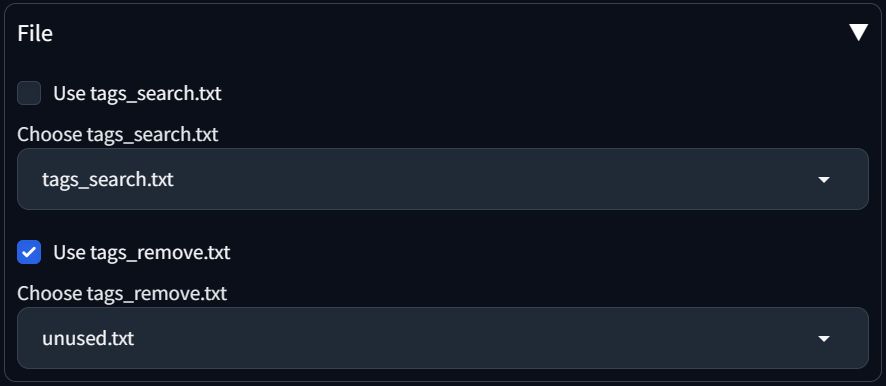The width and height of the screenshot is (886, 386).
Task: Collapse the File section with the triangle icon
Action: click(x=858, y=32)
